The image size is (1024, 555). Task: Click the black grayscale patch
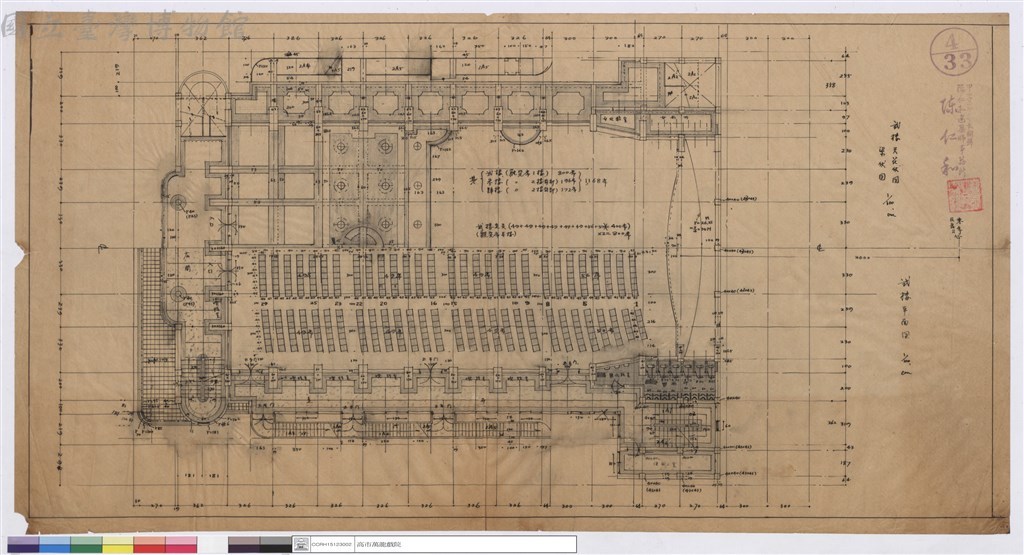click(x=275, y=545)
